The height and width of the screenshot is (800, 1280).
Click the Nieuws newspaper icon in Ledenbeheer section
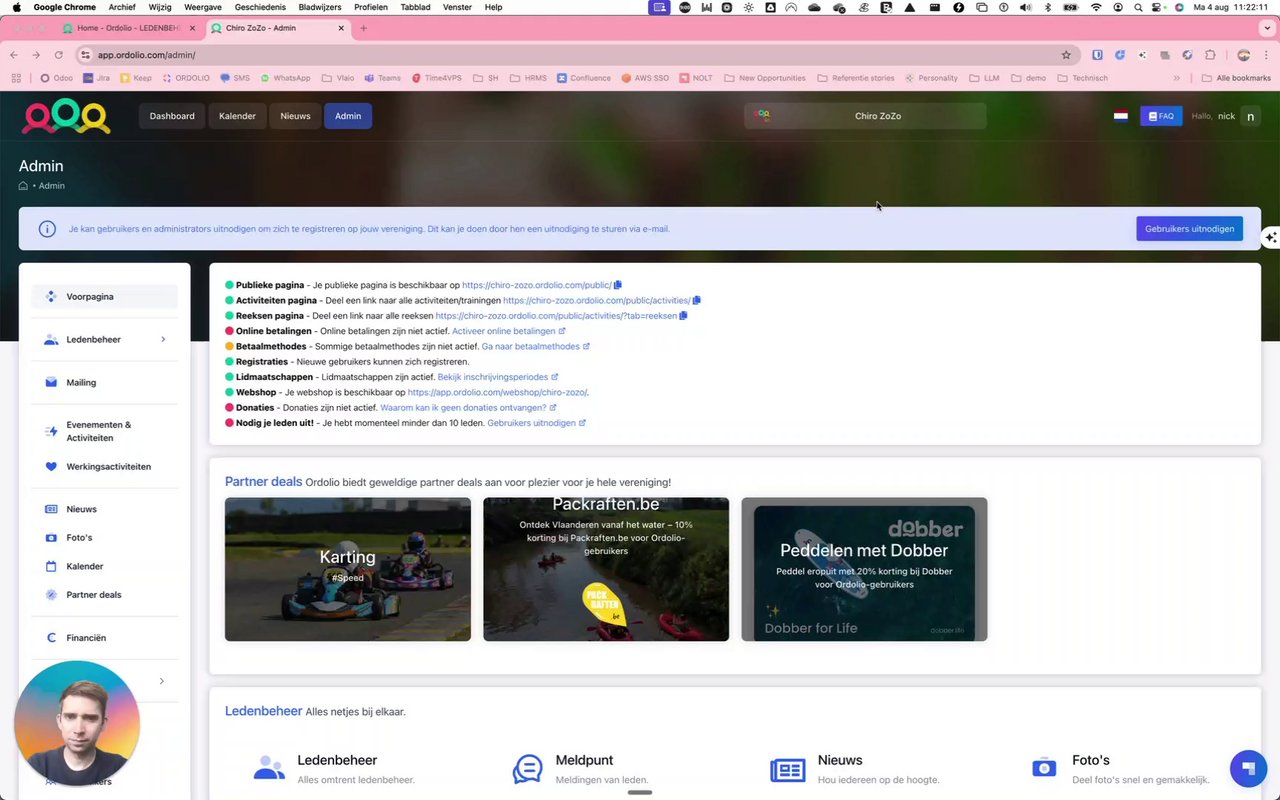click(788, 770)
